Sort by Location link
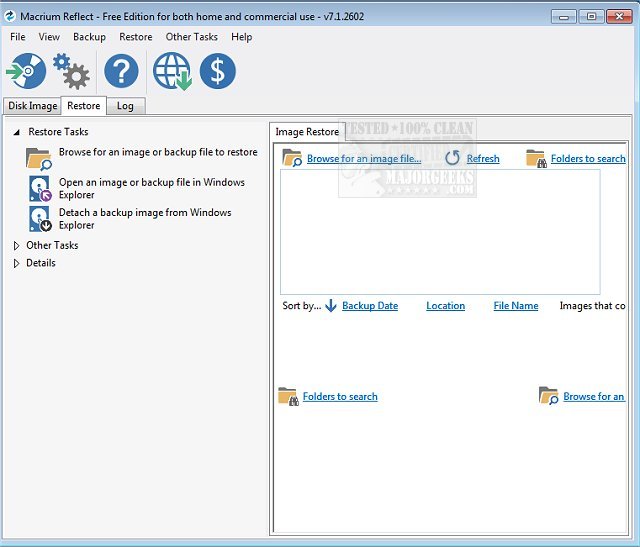The width and height of the screenshot is (640, 547). [x=445, y=306]
